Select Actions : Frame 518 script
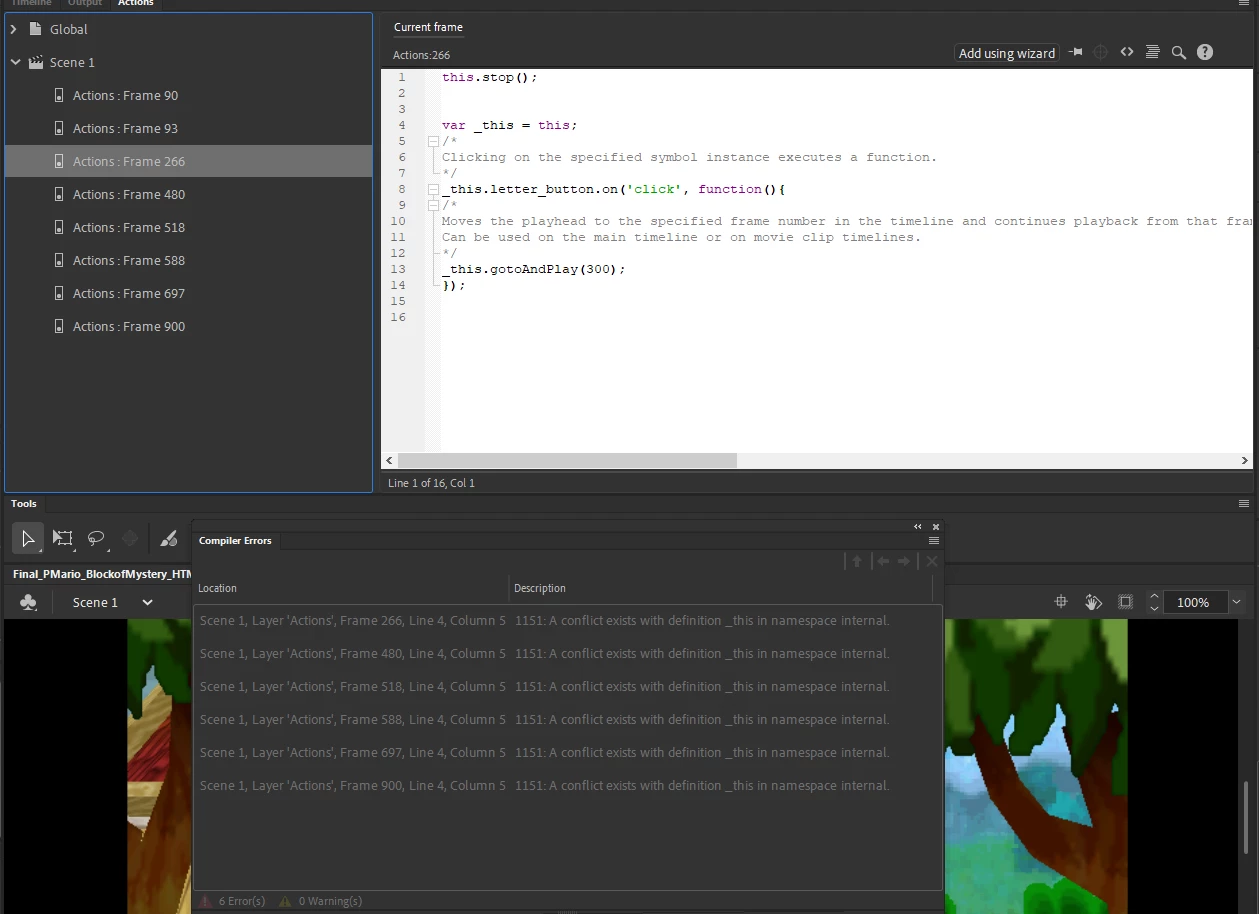Viewport: 1259px width, 914px height. click(x=189, y=227)
